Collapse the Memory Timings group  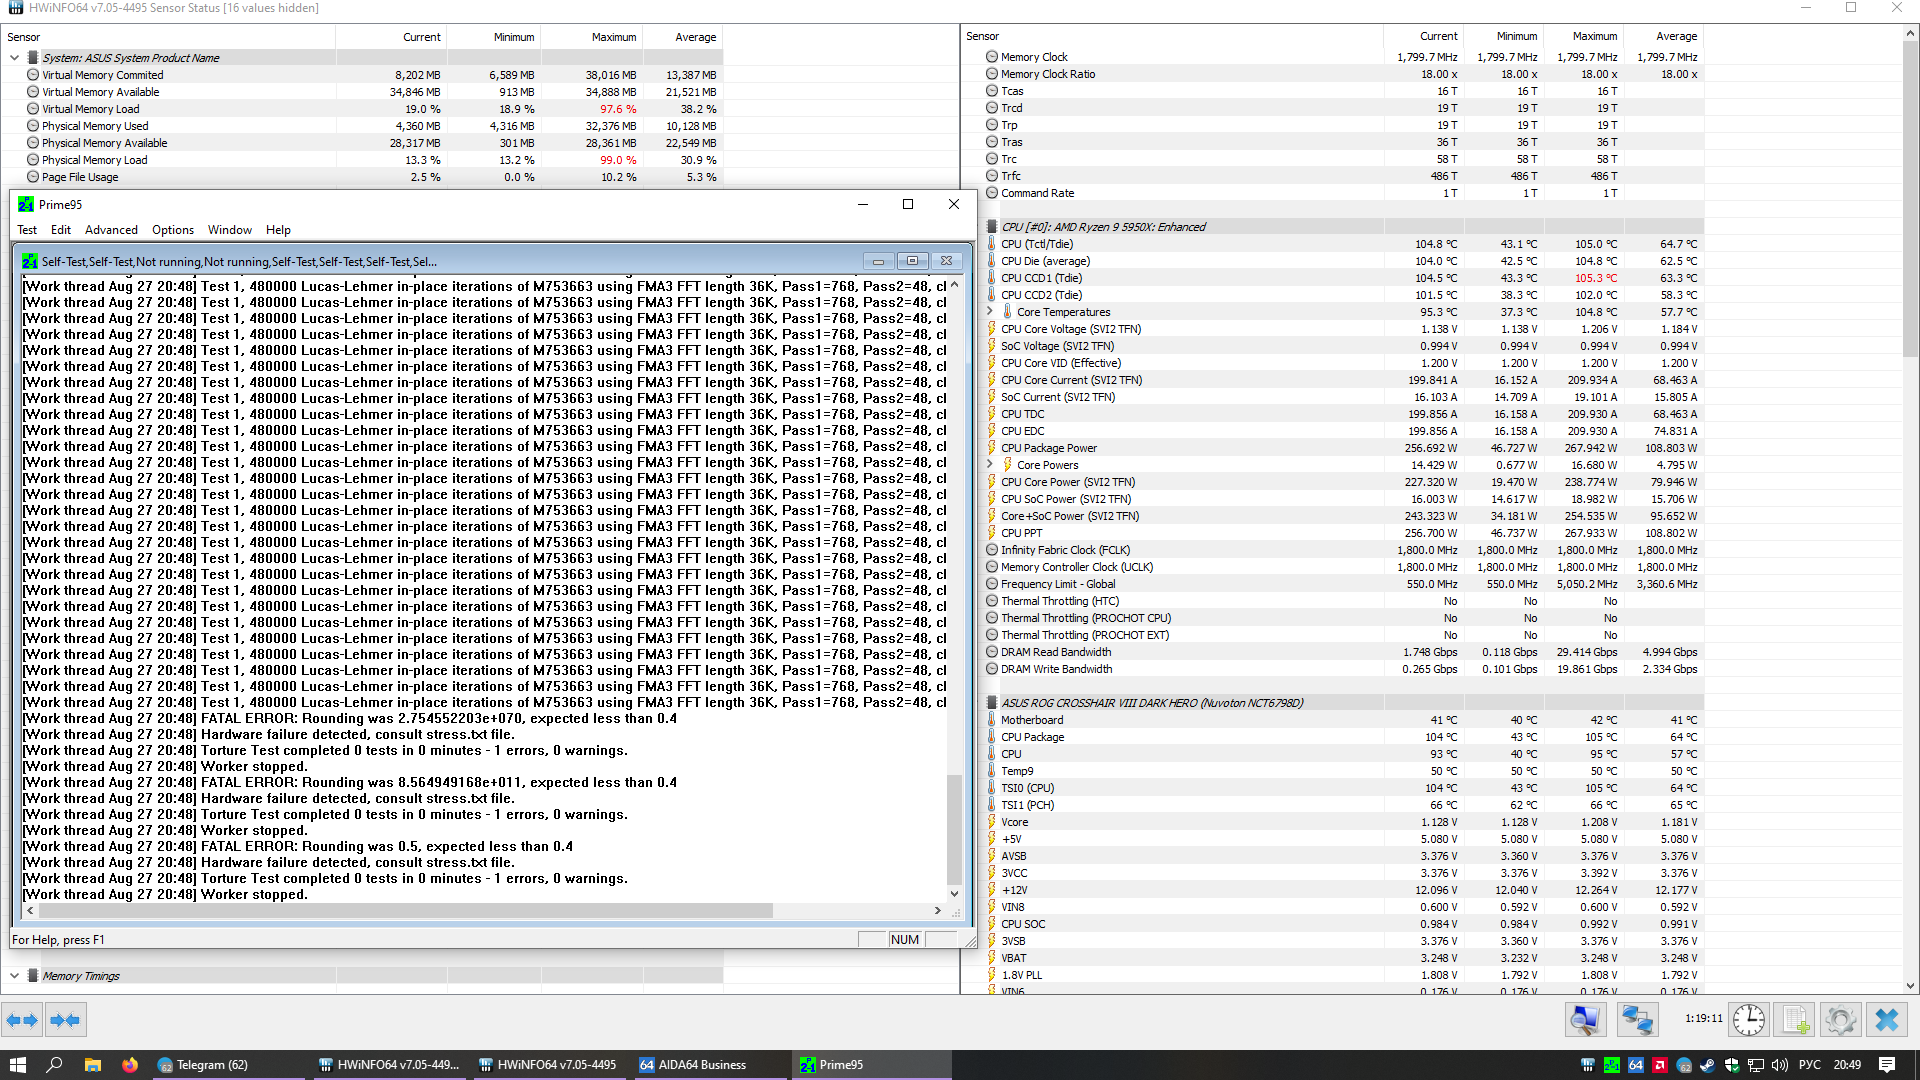coord(14,976)
